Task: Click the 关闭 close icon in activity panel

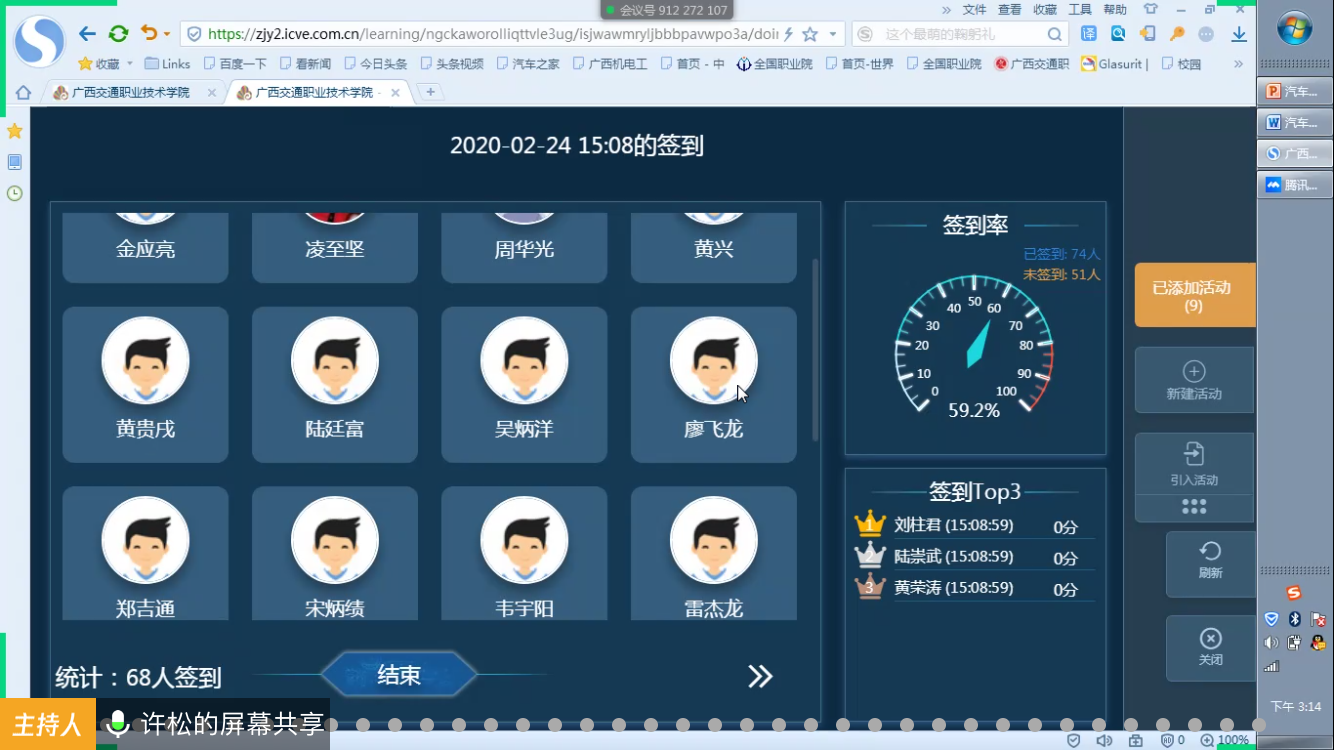Action: [1210, 638]
